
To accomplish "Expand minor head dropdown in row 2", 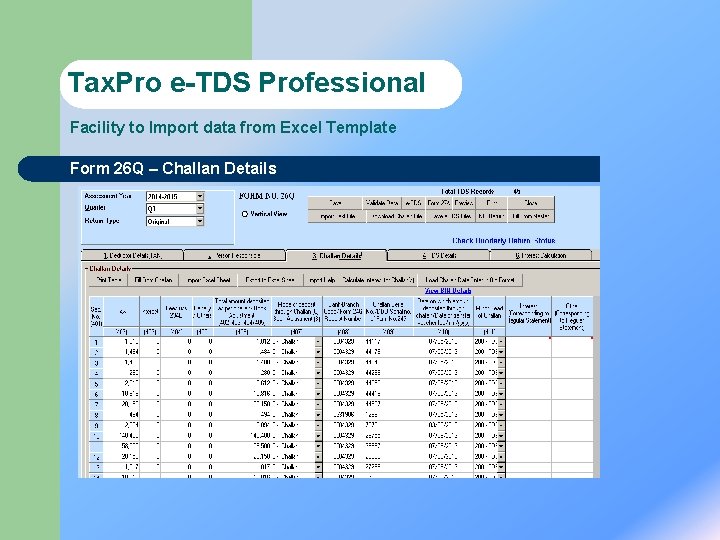I will 501,352.
